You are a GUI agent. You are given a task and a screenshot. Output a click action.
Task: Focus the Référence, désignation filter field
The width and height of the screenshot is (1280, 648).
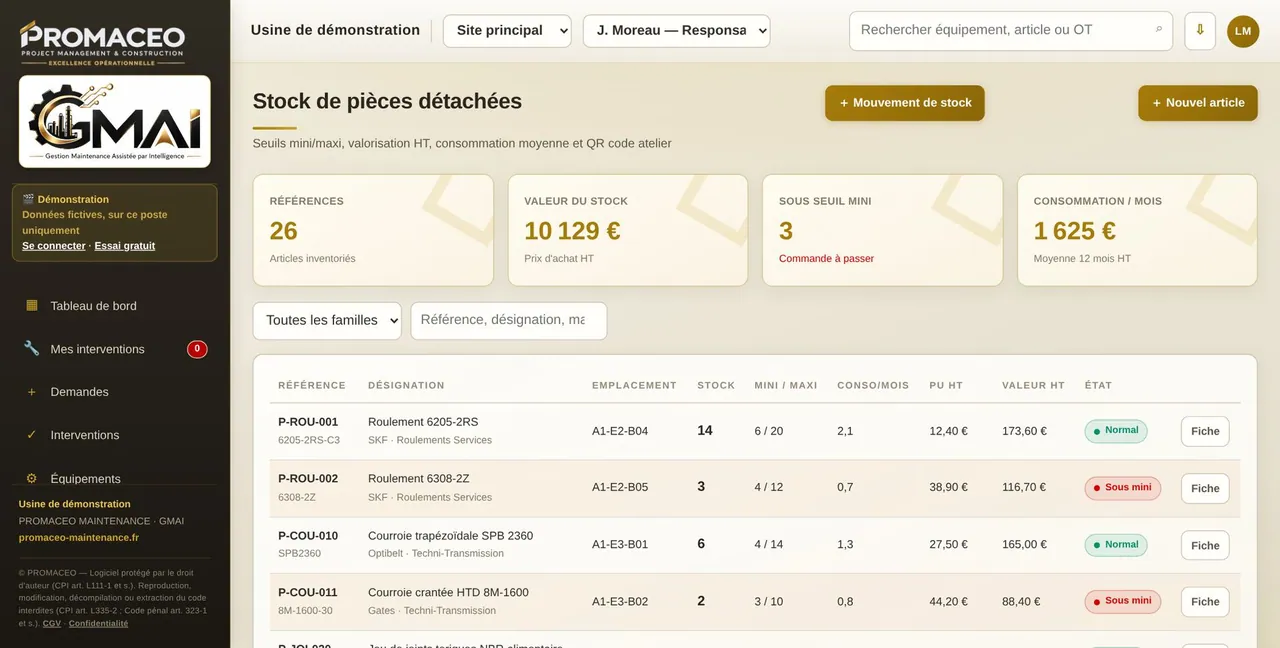click(509, 321)
